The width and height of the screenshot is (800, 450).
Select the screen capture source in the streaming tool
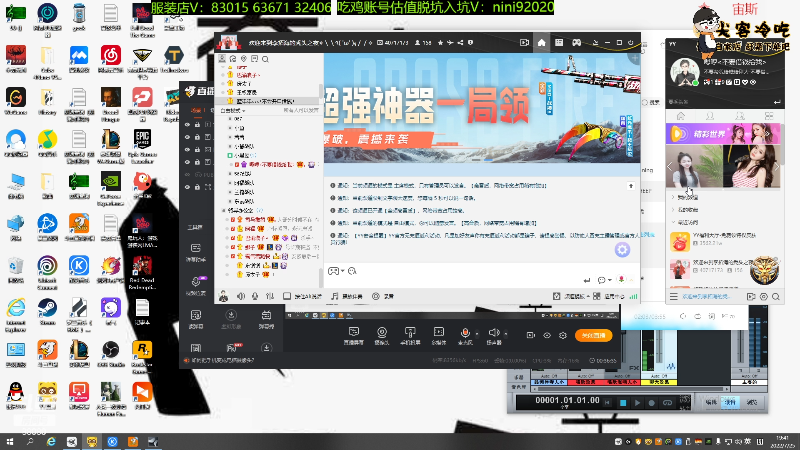(x=354, y=336)
